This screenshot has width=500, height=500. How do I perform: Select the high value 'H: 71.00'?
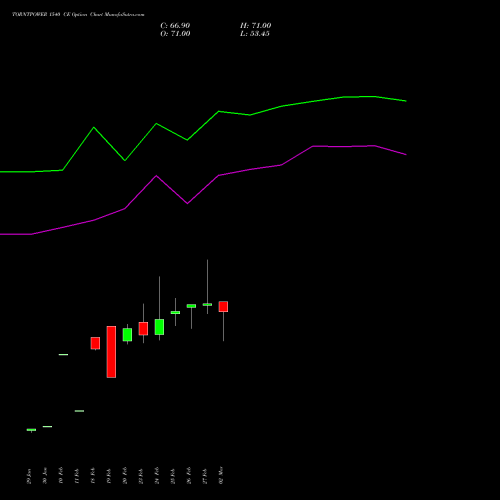tap(255, 26)
